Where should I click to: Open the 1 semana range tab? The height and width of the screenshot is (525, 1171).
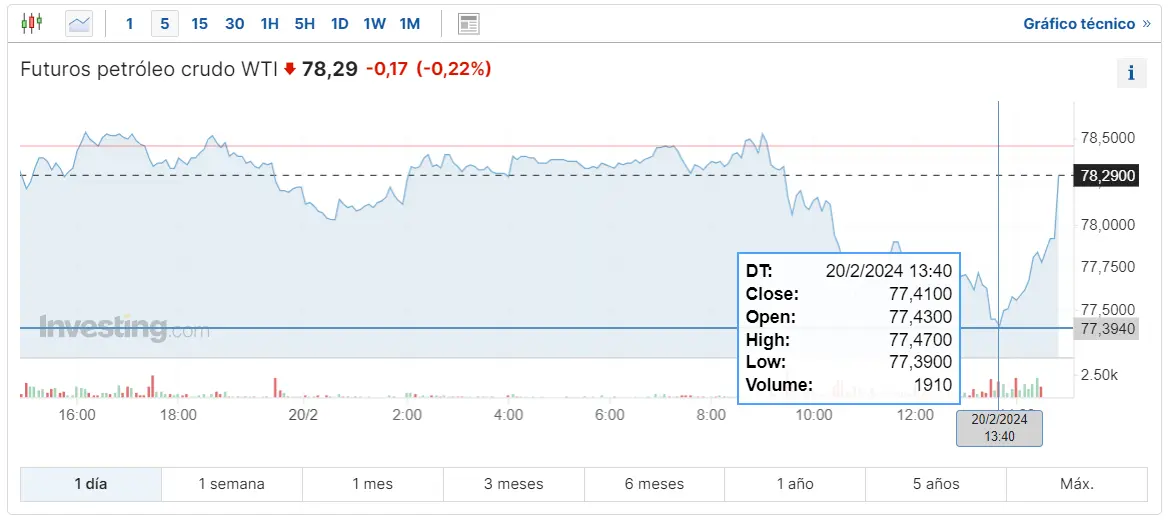click(x=232, y=484)
